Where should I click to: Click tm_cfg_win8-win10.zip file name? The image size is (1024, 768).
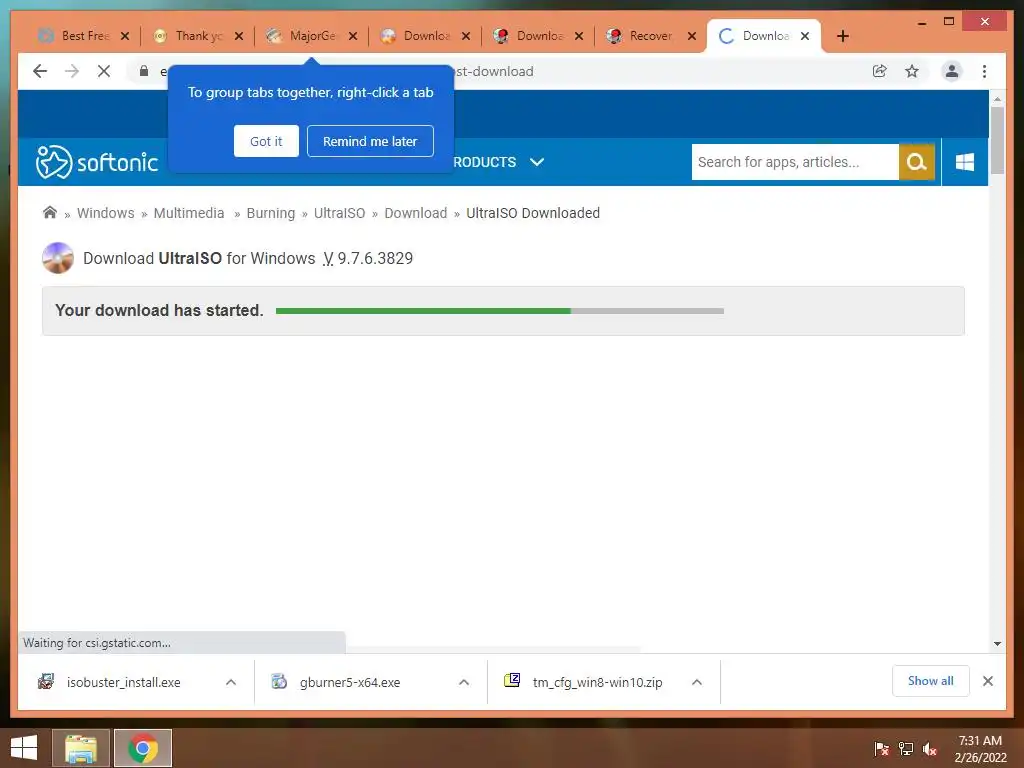point(598,682)
